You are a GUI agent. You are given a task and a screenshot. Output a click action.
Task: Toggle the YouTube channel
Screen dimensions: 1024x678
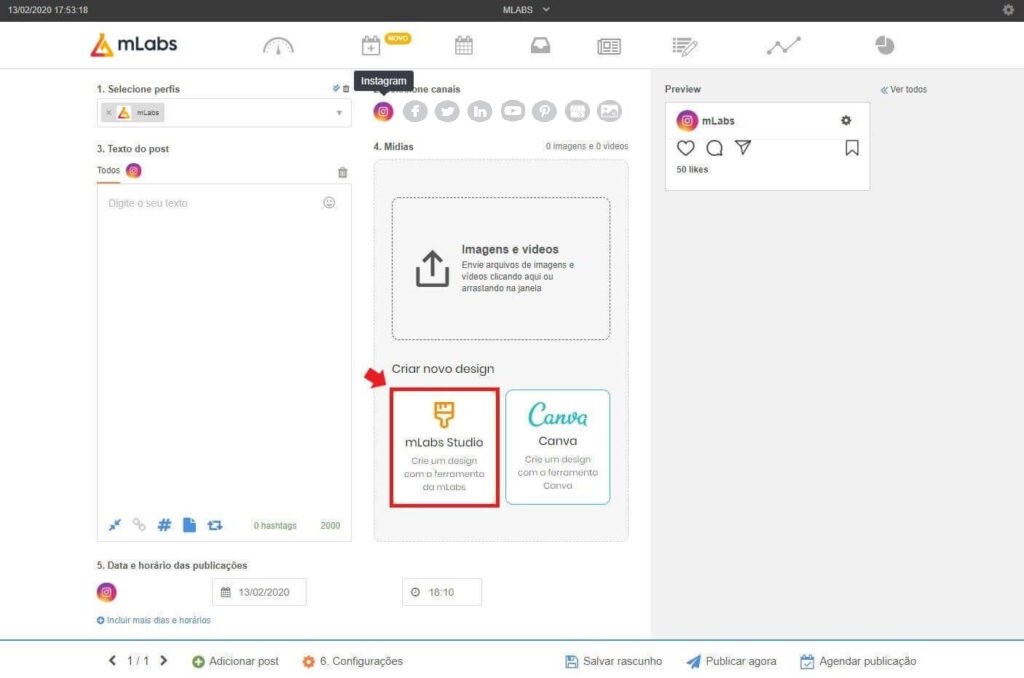pos(513,112)
